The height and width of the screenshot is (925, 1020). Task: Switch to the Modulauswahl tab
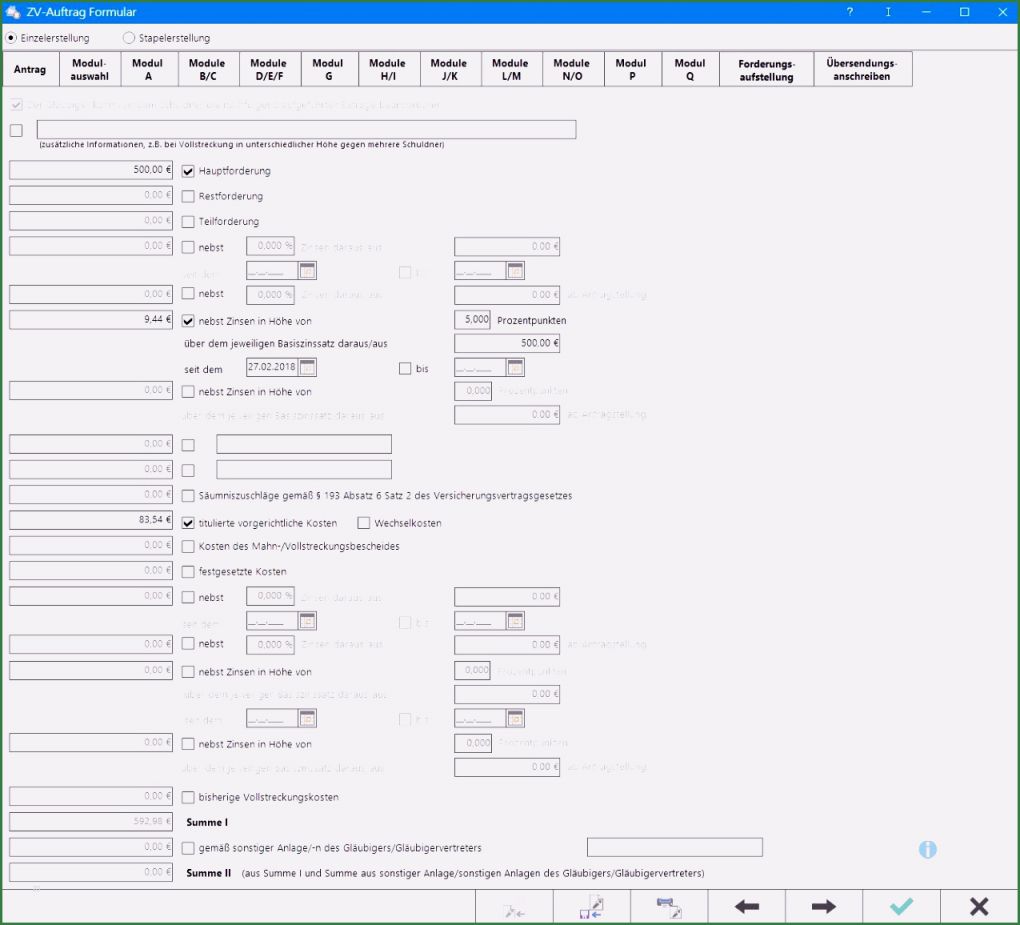(x=90, y=70)
